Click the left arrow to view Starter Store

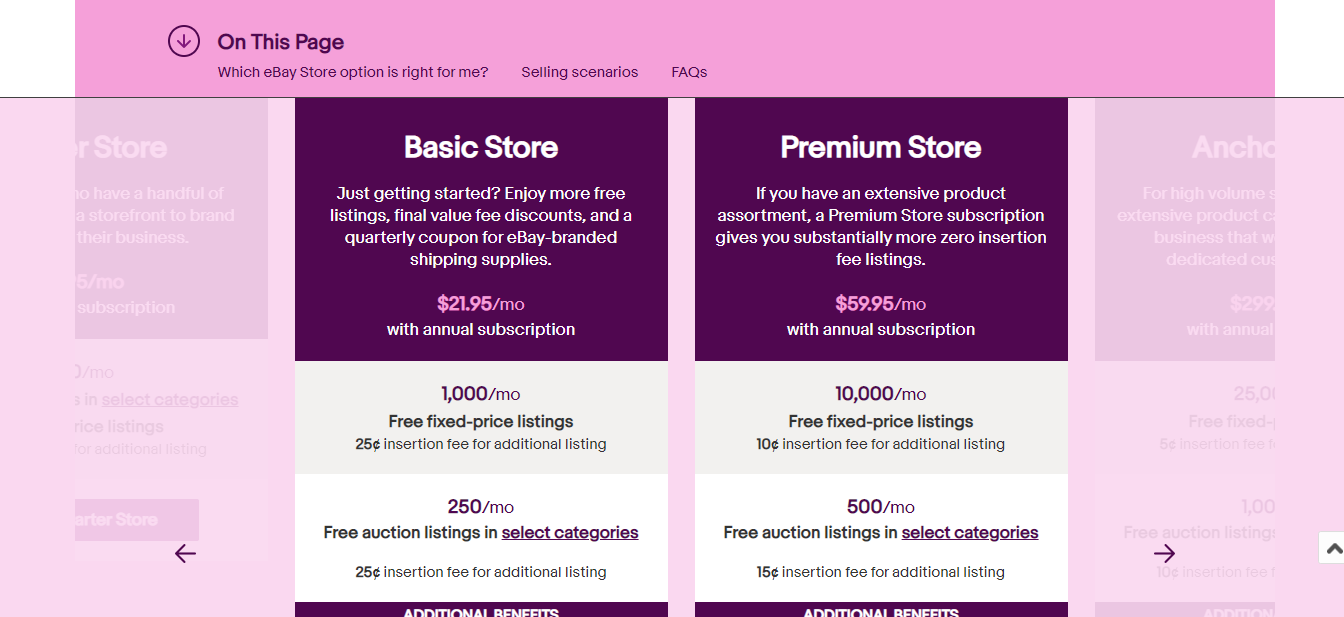pyautogui.click(x=184, y=553)
